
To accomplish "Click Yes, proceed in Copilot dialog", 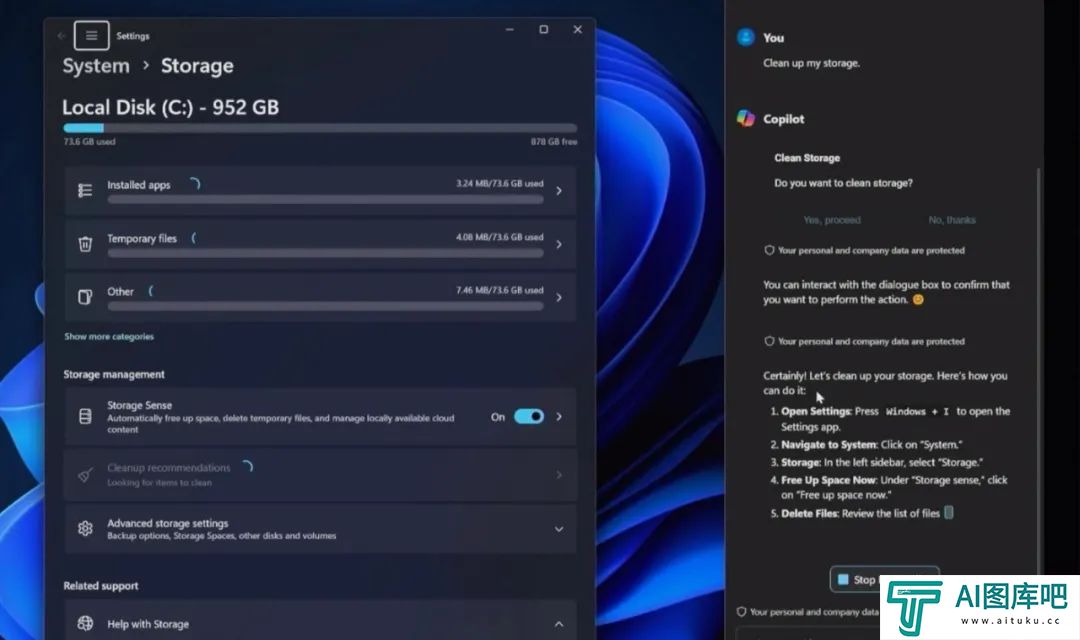I will (x=832, y=220).
